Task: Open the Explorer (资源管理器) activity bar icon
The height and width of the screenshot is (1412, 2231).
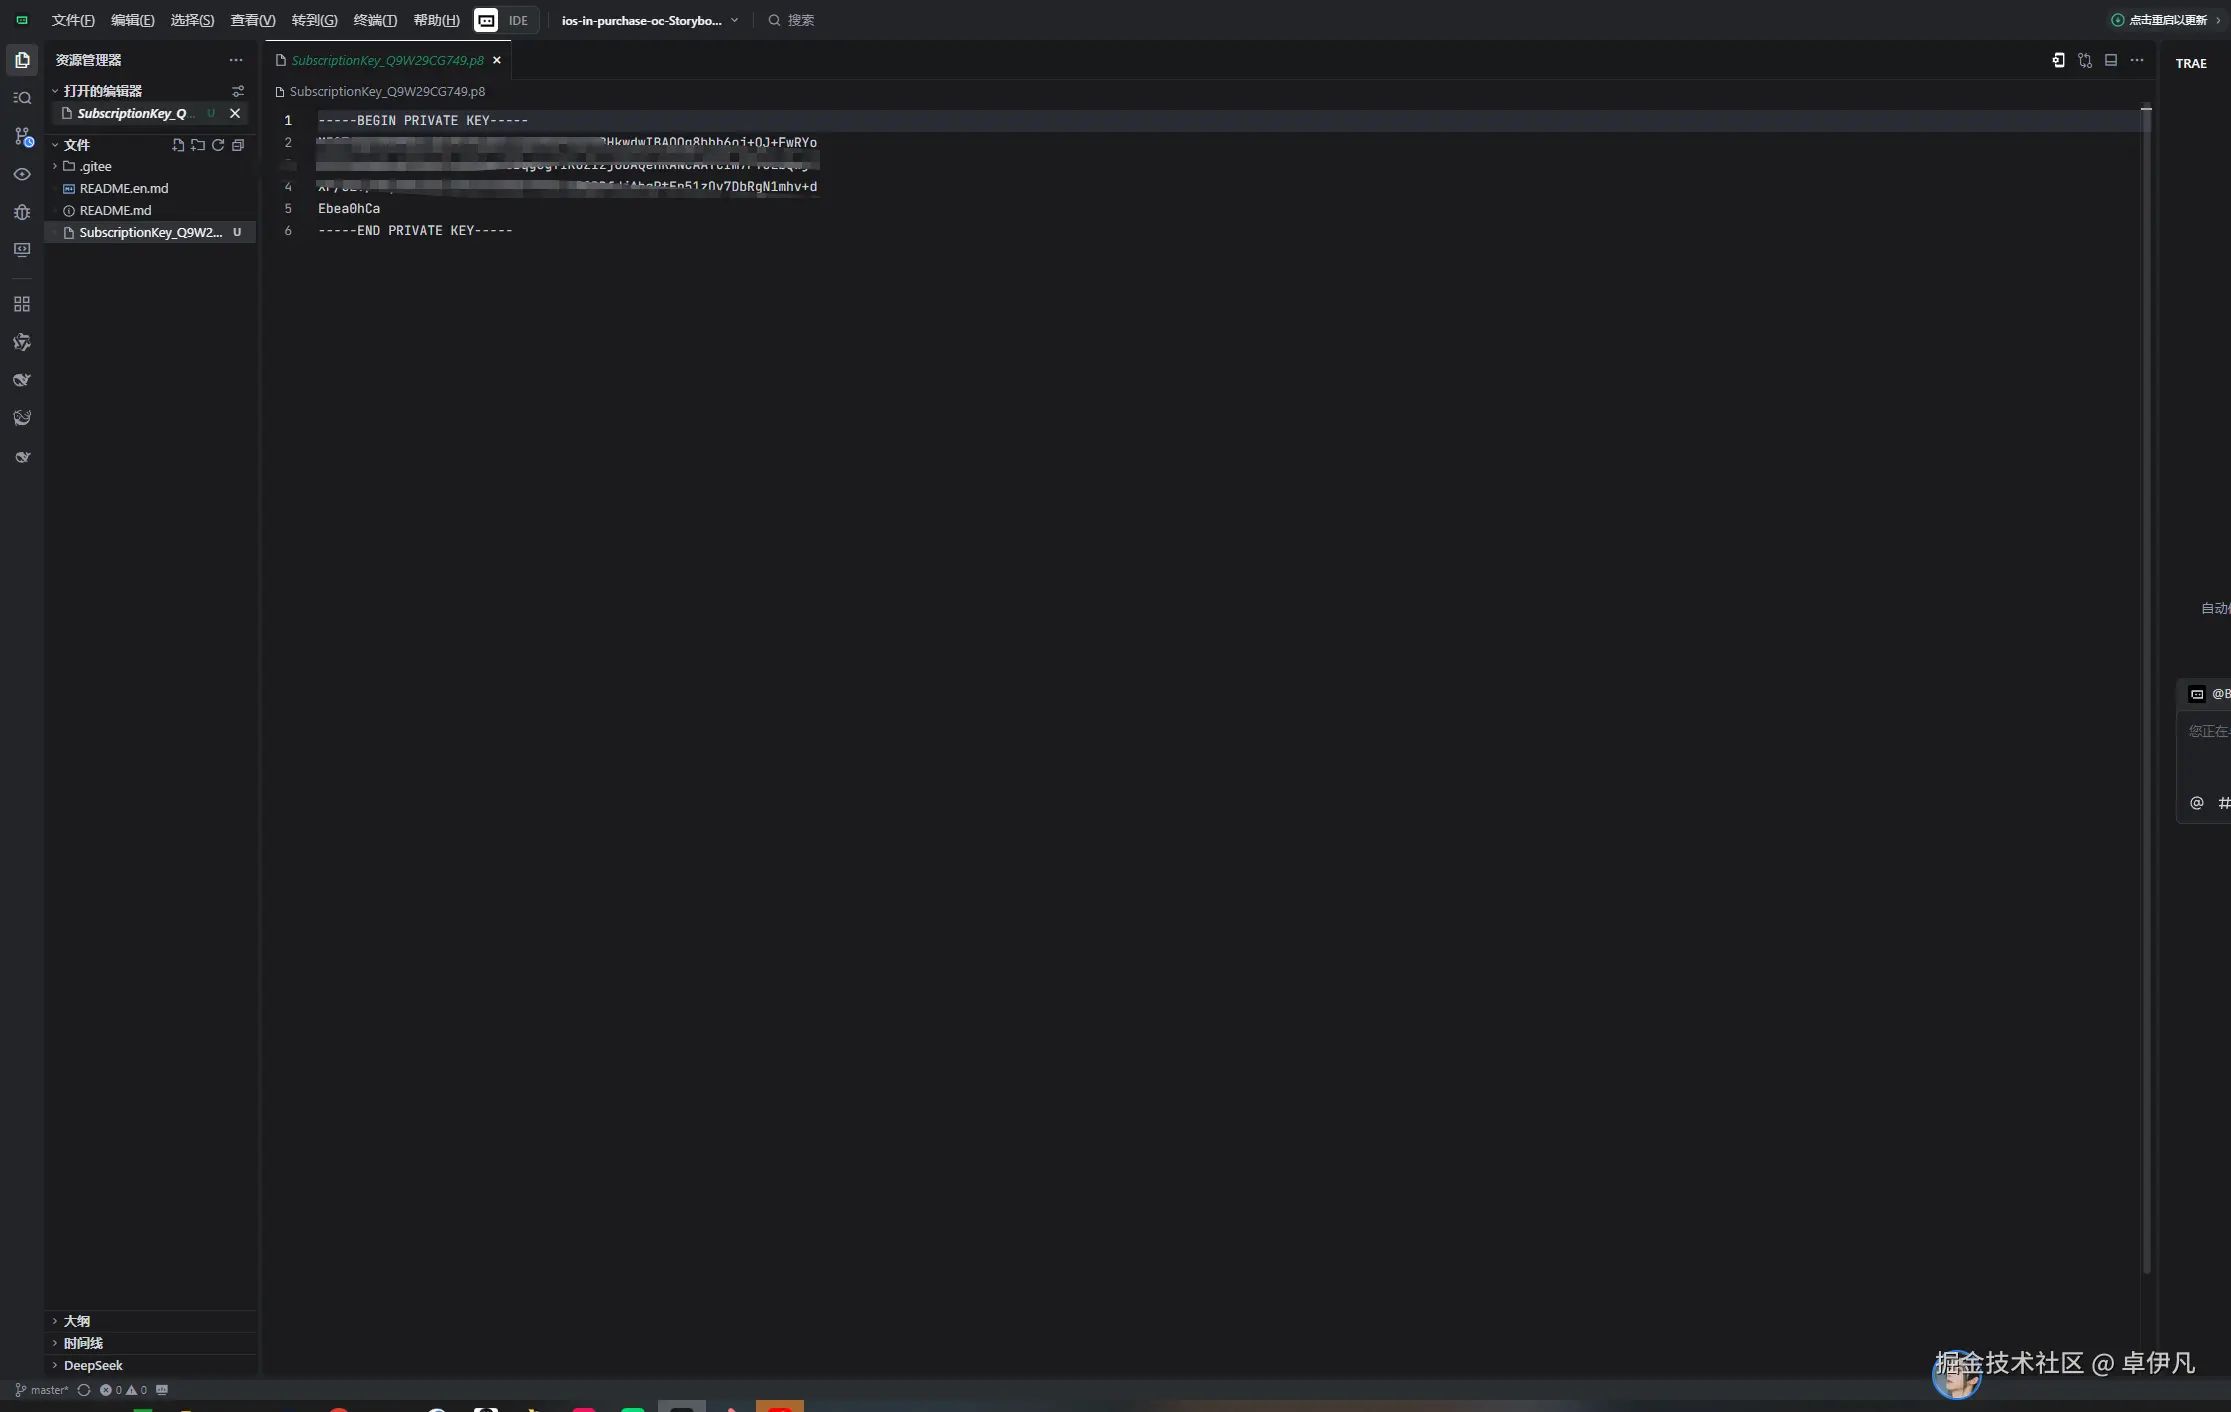Action: pyautogui.click(x=22, y=60)
